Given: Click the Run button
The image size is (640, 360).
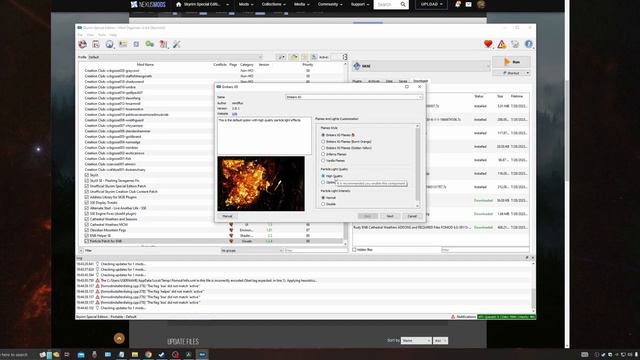Looking at the screenshot, I should click(x=512, y=62).
